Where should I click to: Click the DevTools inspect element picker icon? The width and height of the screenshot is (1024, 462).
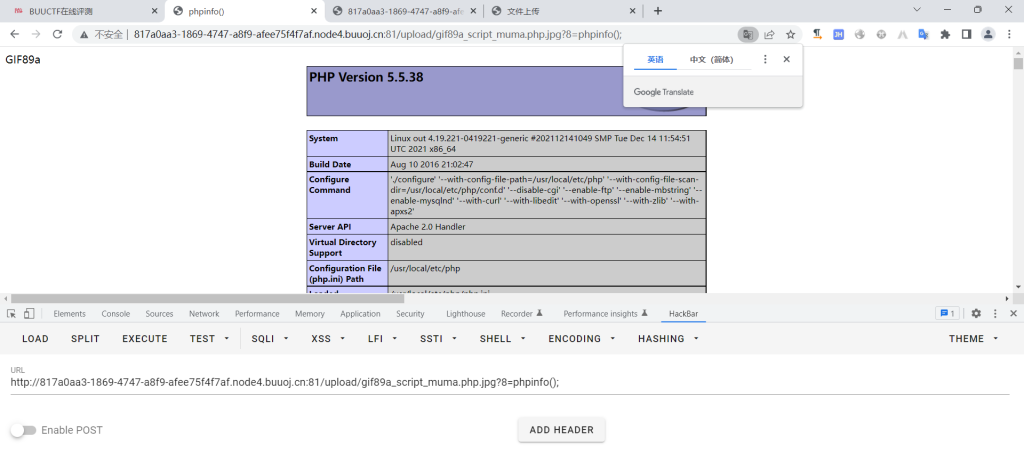pyautogui.click(x=11, y=314)
